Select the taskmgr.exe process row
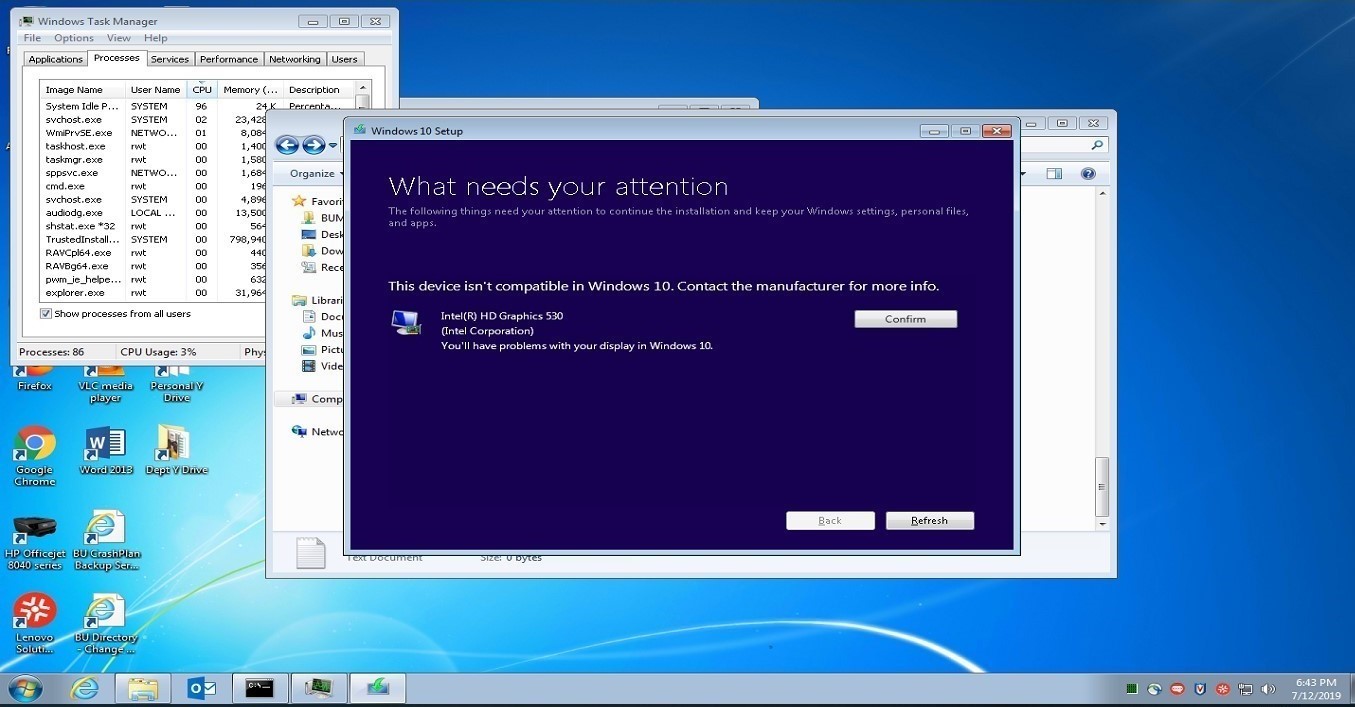Image resolution: width=1355 pixels, height=707 pixels. tap(198, 159)
